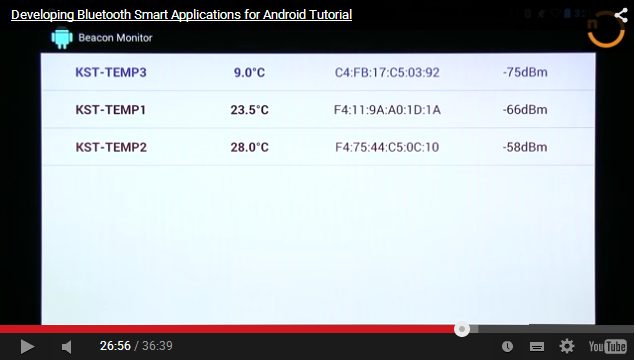Select the KST-TEMP2 beacon row
The width and height of the screenshot is (636, 360).
click(x=318, y=147)
